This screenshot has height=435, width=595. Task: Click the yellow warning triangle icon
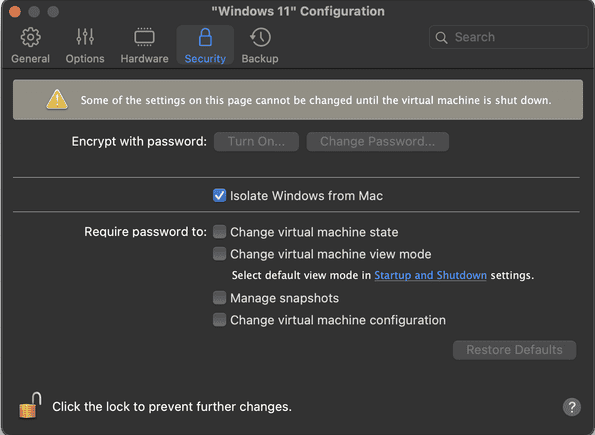pos(57,99)
